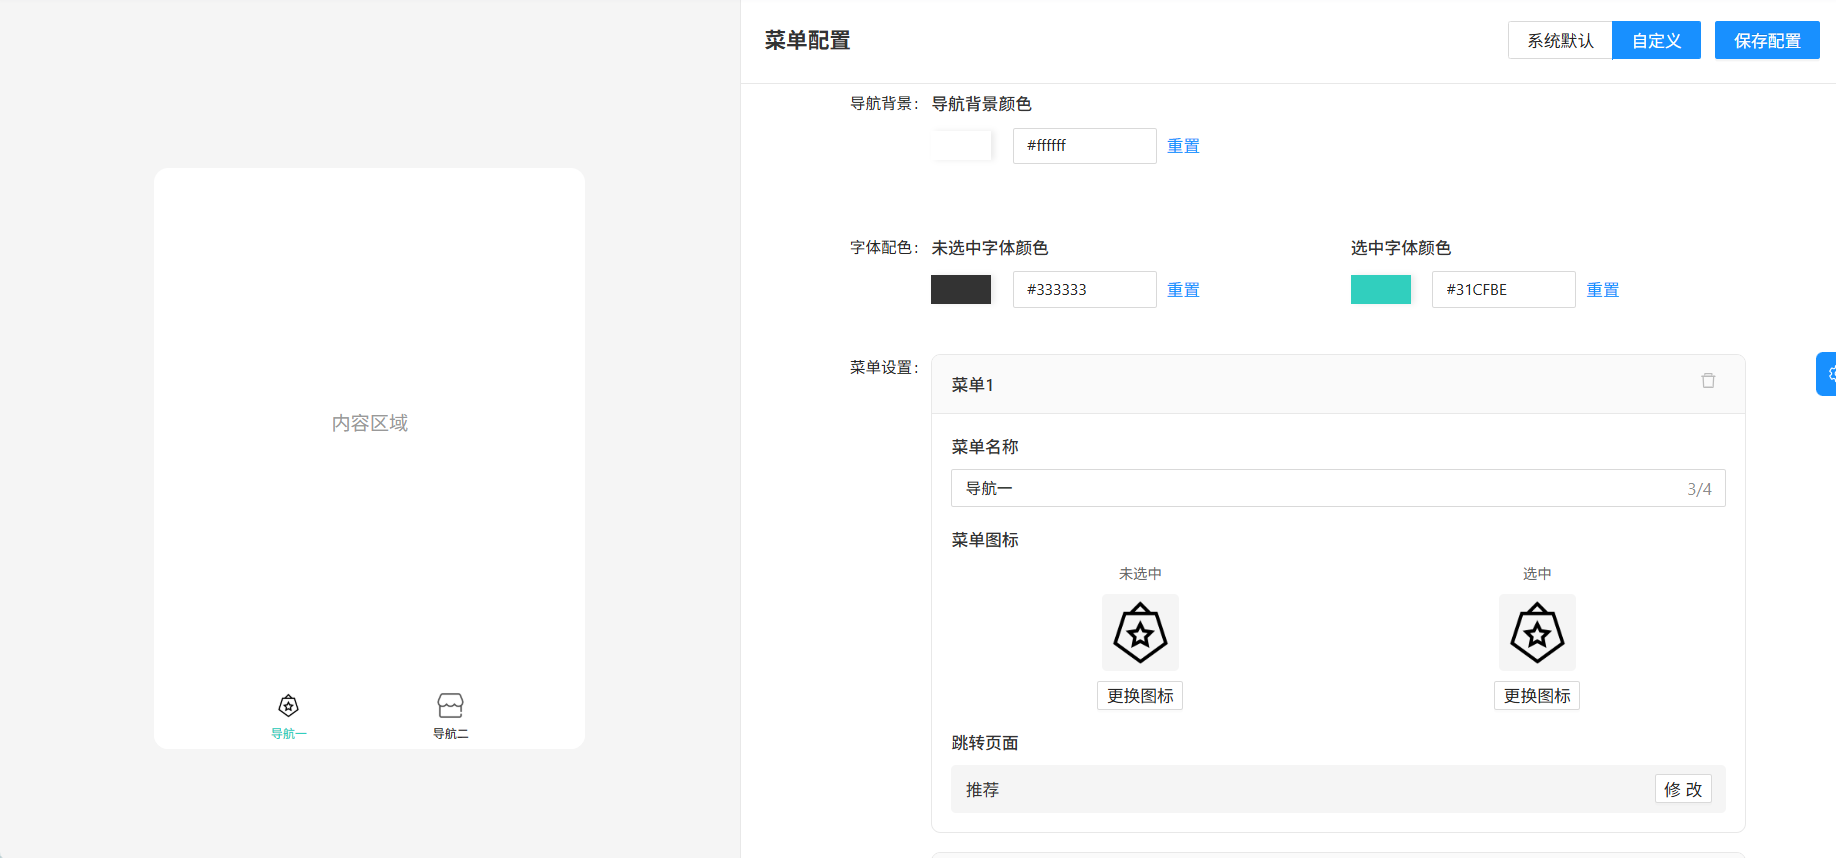Open the dark #333333 color swatch

(961, 289)
